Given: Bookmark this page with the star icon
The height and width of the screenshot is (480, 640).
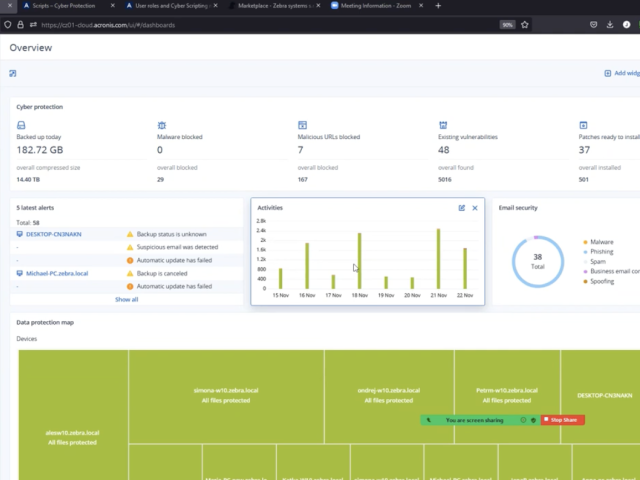Looking at the screenshot, I should [x=525, y=25].
